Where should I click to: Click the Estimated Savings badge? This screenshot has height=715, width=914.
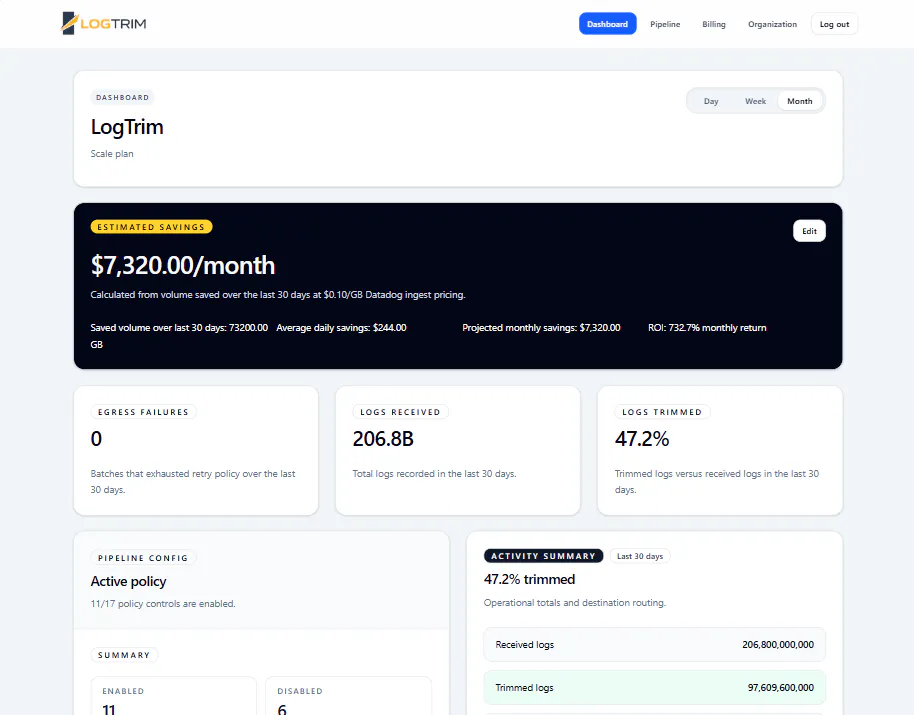pyautogui.click(x=152, y=227)
